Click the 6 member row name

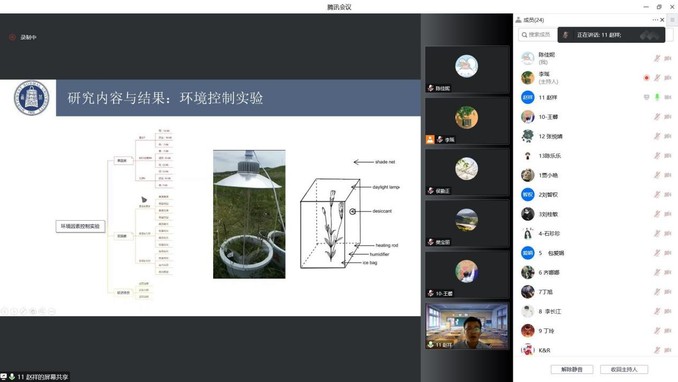(x=549, y=273)
